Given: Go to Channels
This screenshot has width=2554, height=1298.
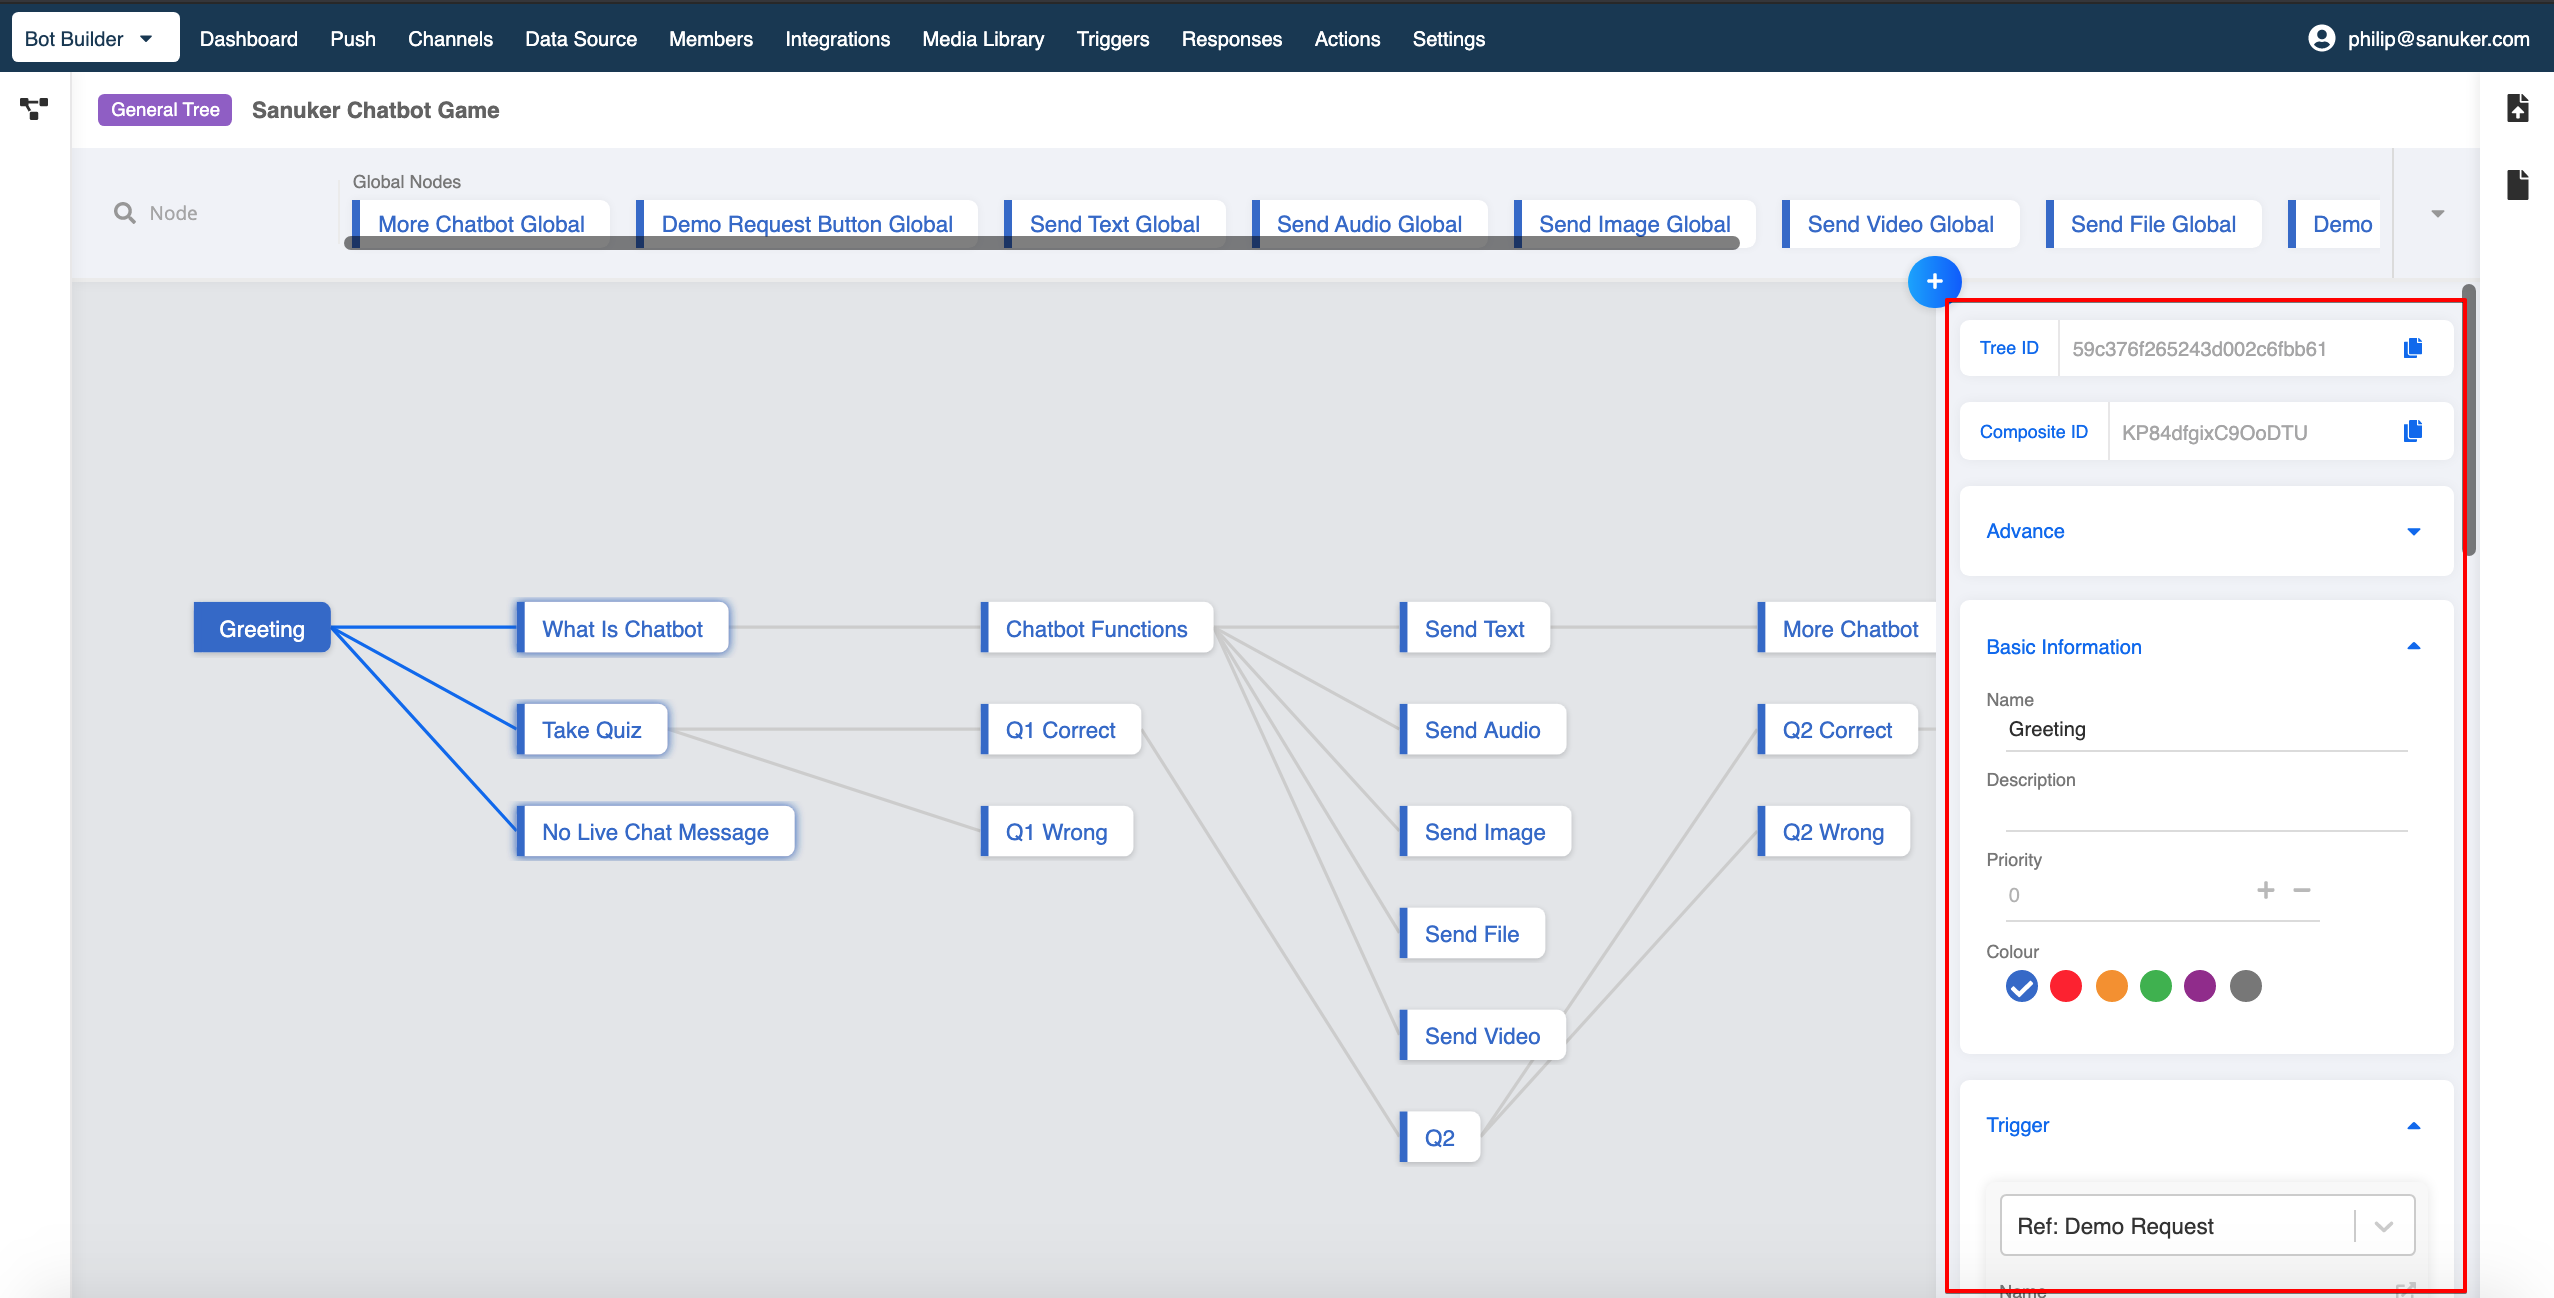Looking at the screenshot, I should [x=450, y=38].
